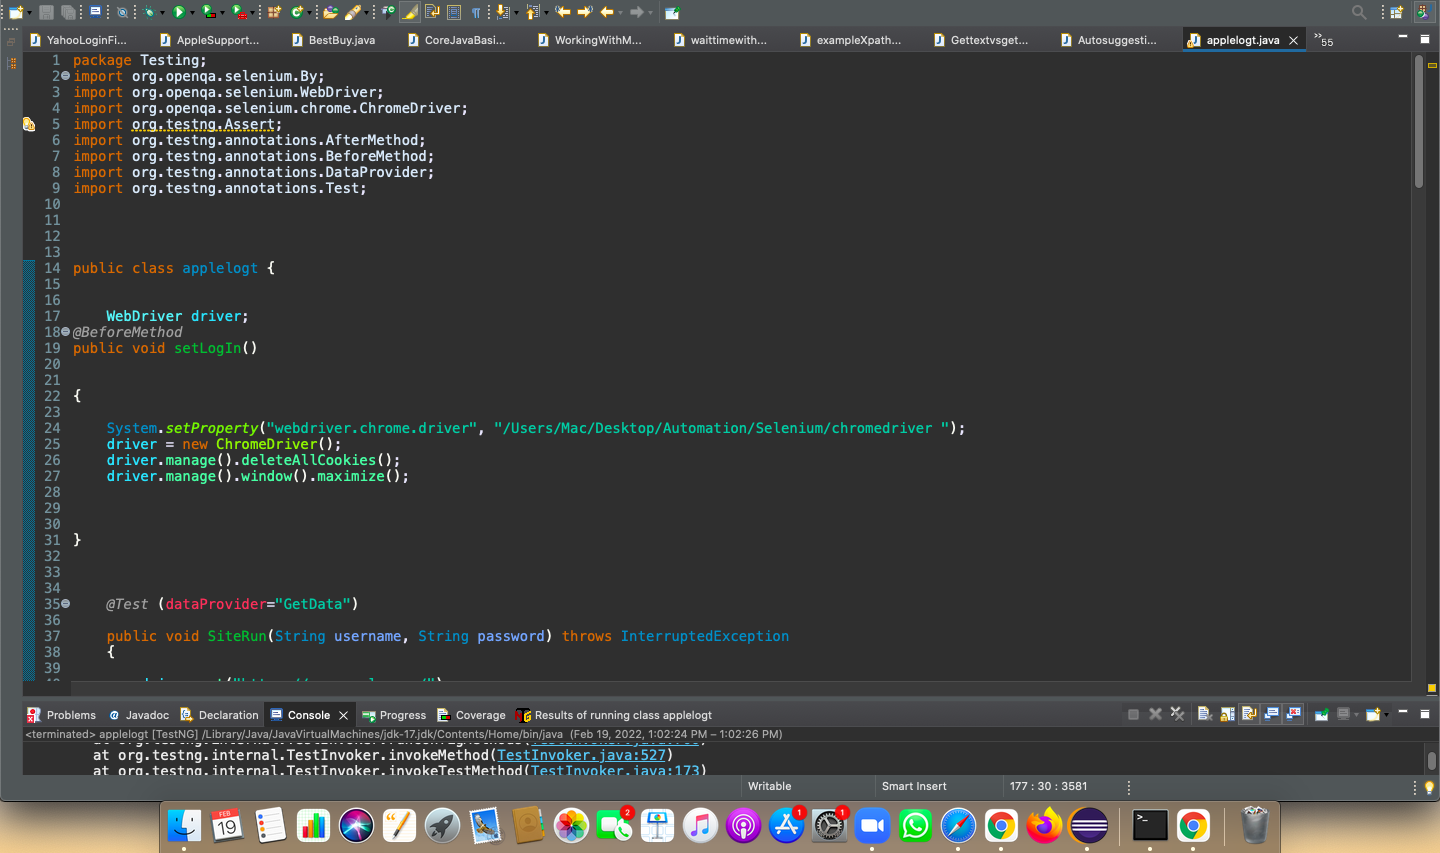
Task: Click the lightbulb tip icon in status bar
Action: (1429, 787)
